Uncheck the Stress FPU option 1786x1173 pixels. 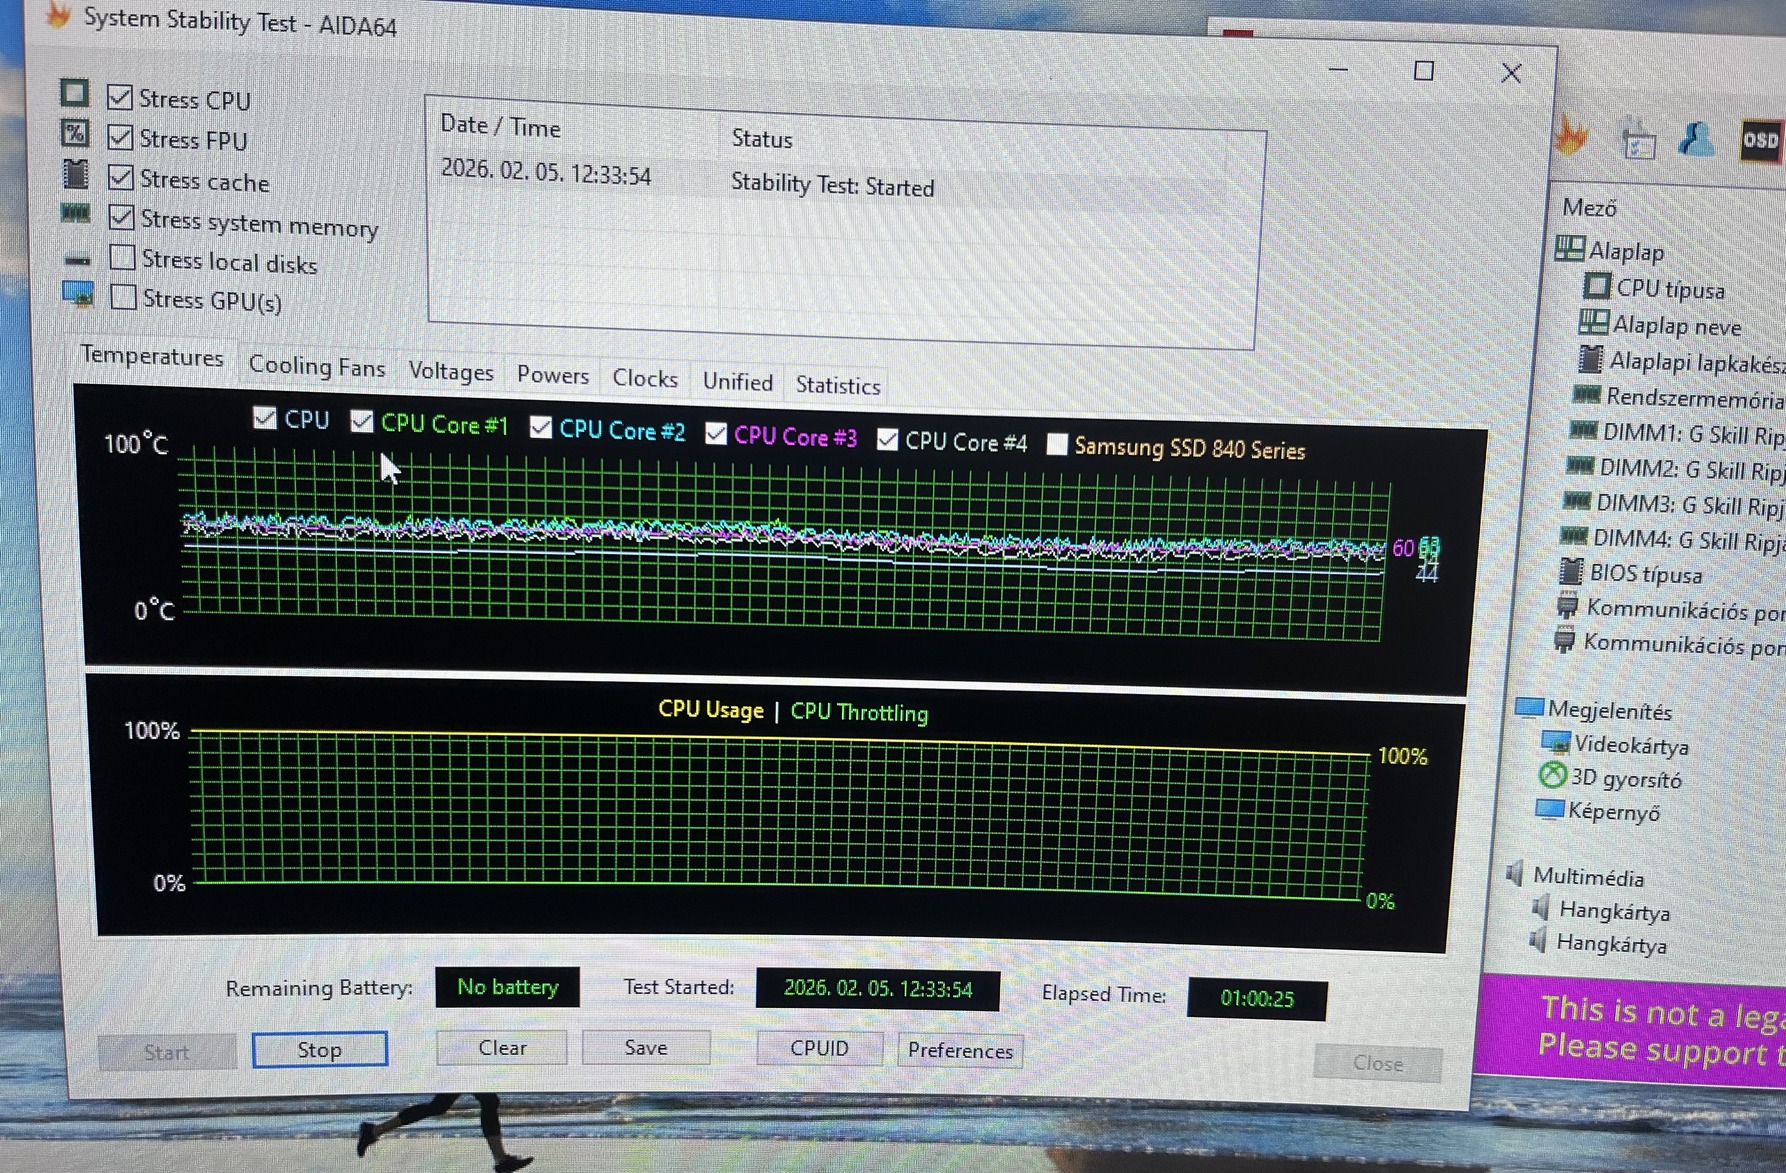coord(120,136)
